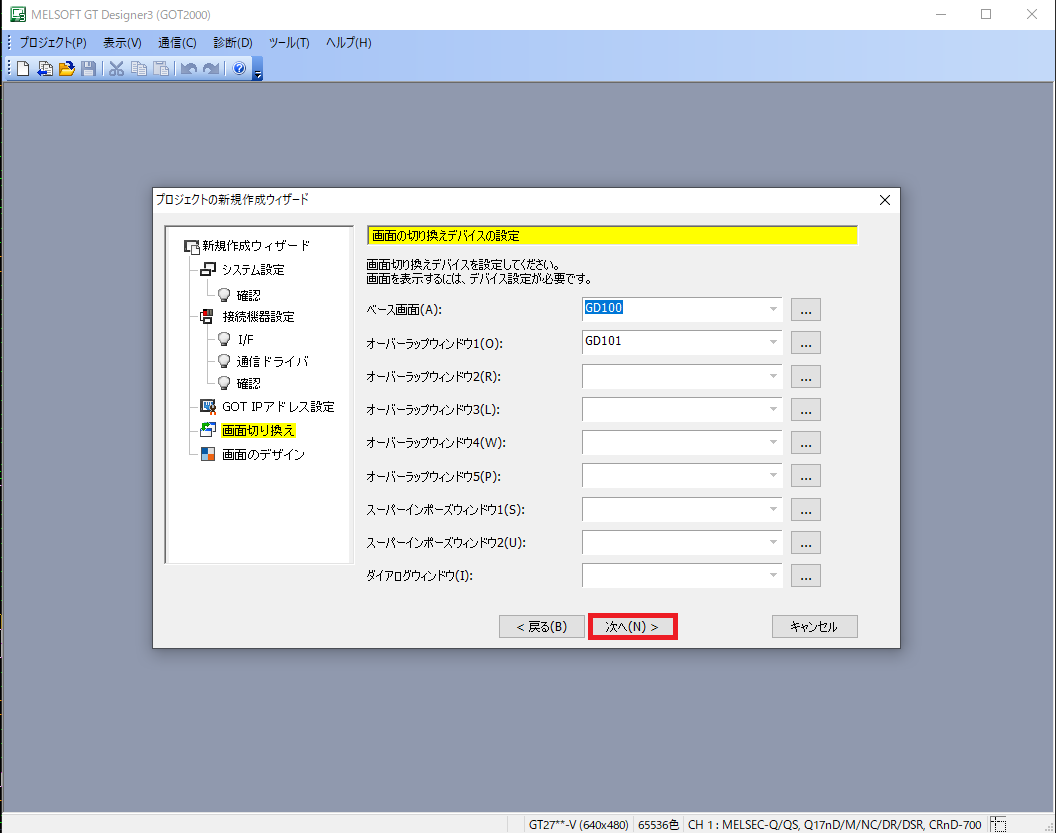
Task: Click the 65536色 status bar entry
Action: (x=658, y=824)
